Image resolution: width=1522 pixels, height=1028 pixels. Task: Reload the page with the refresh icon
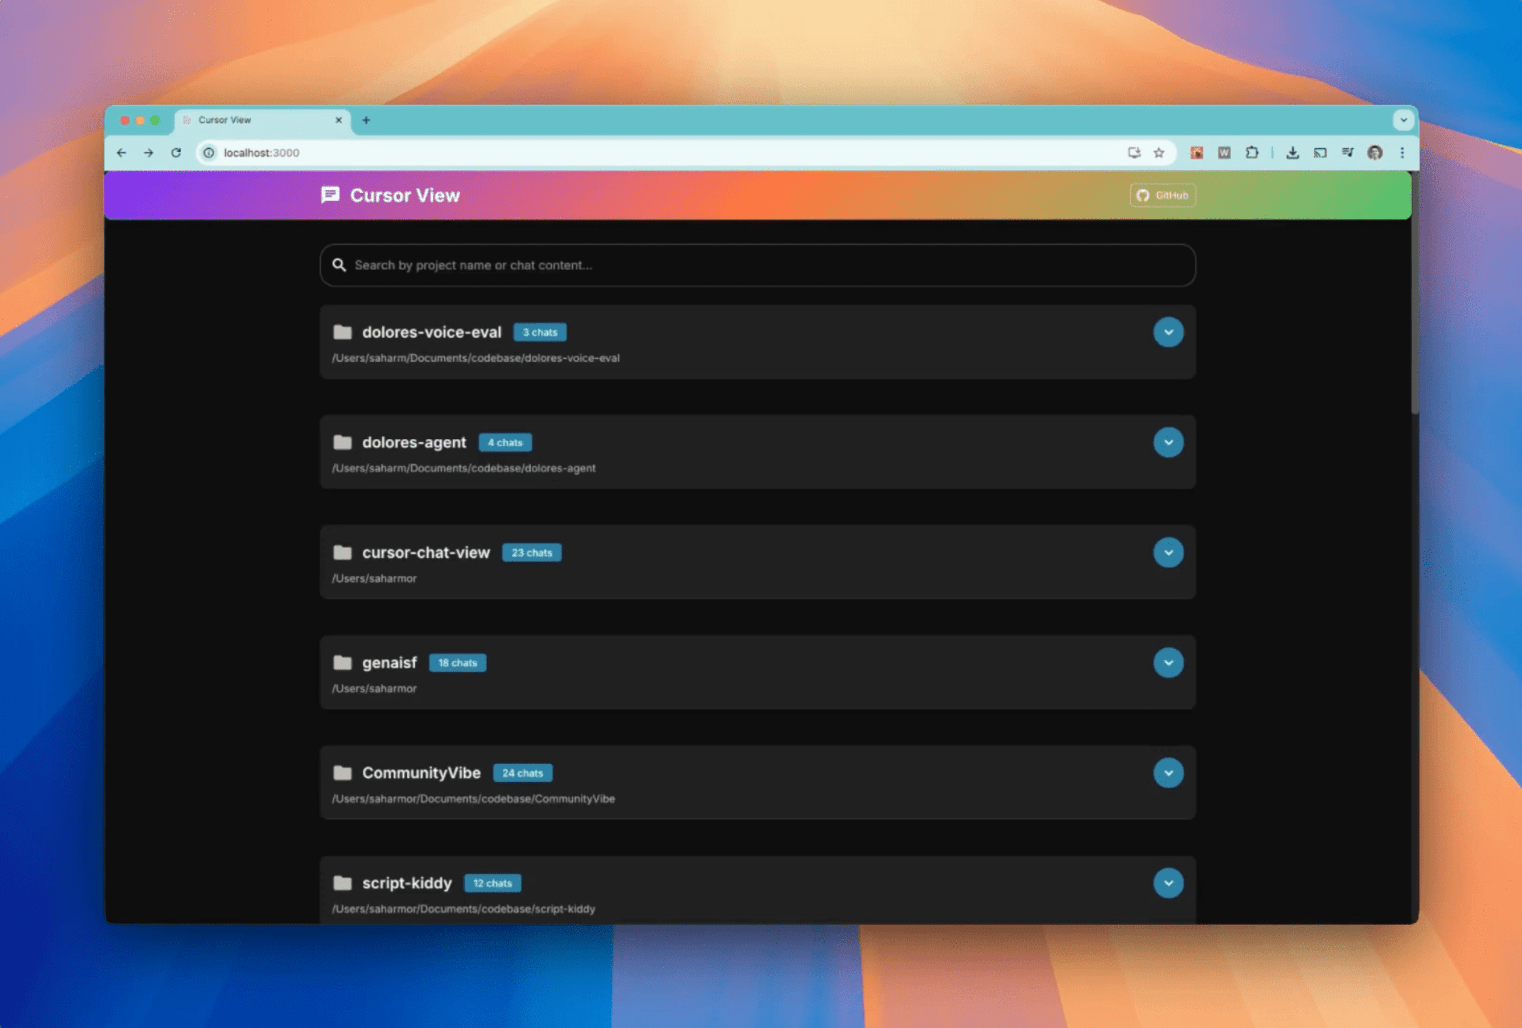(x=177, y=153)
